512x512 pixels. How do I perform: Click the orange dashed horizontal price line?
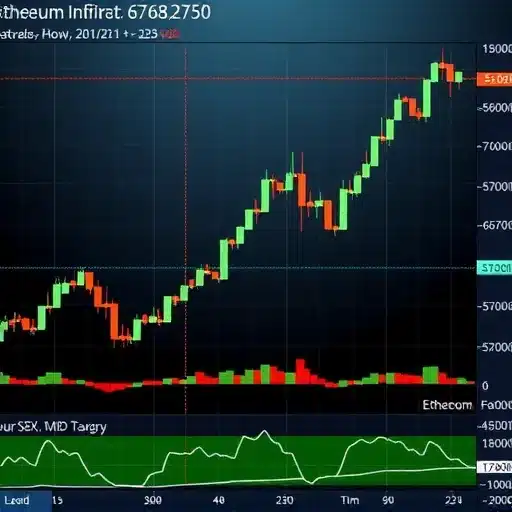coord(238,79)
